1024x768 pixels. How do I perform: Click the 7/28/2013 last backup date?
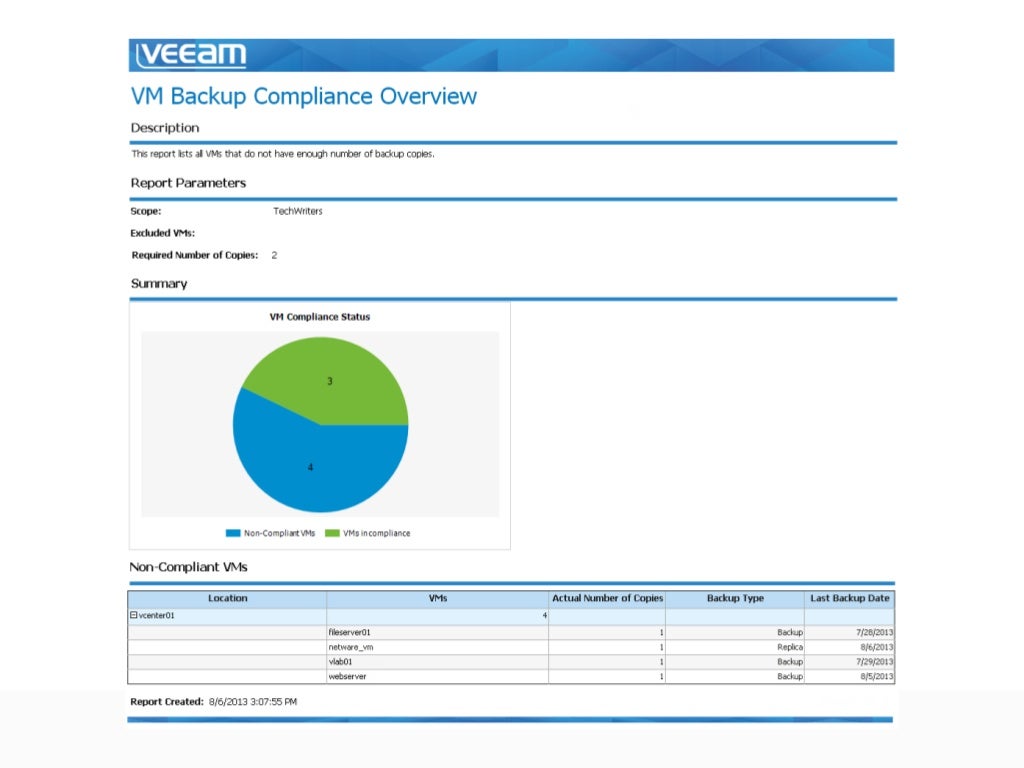click(x=874, y=632)
